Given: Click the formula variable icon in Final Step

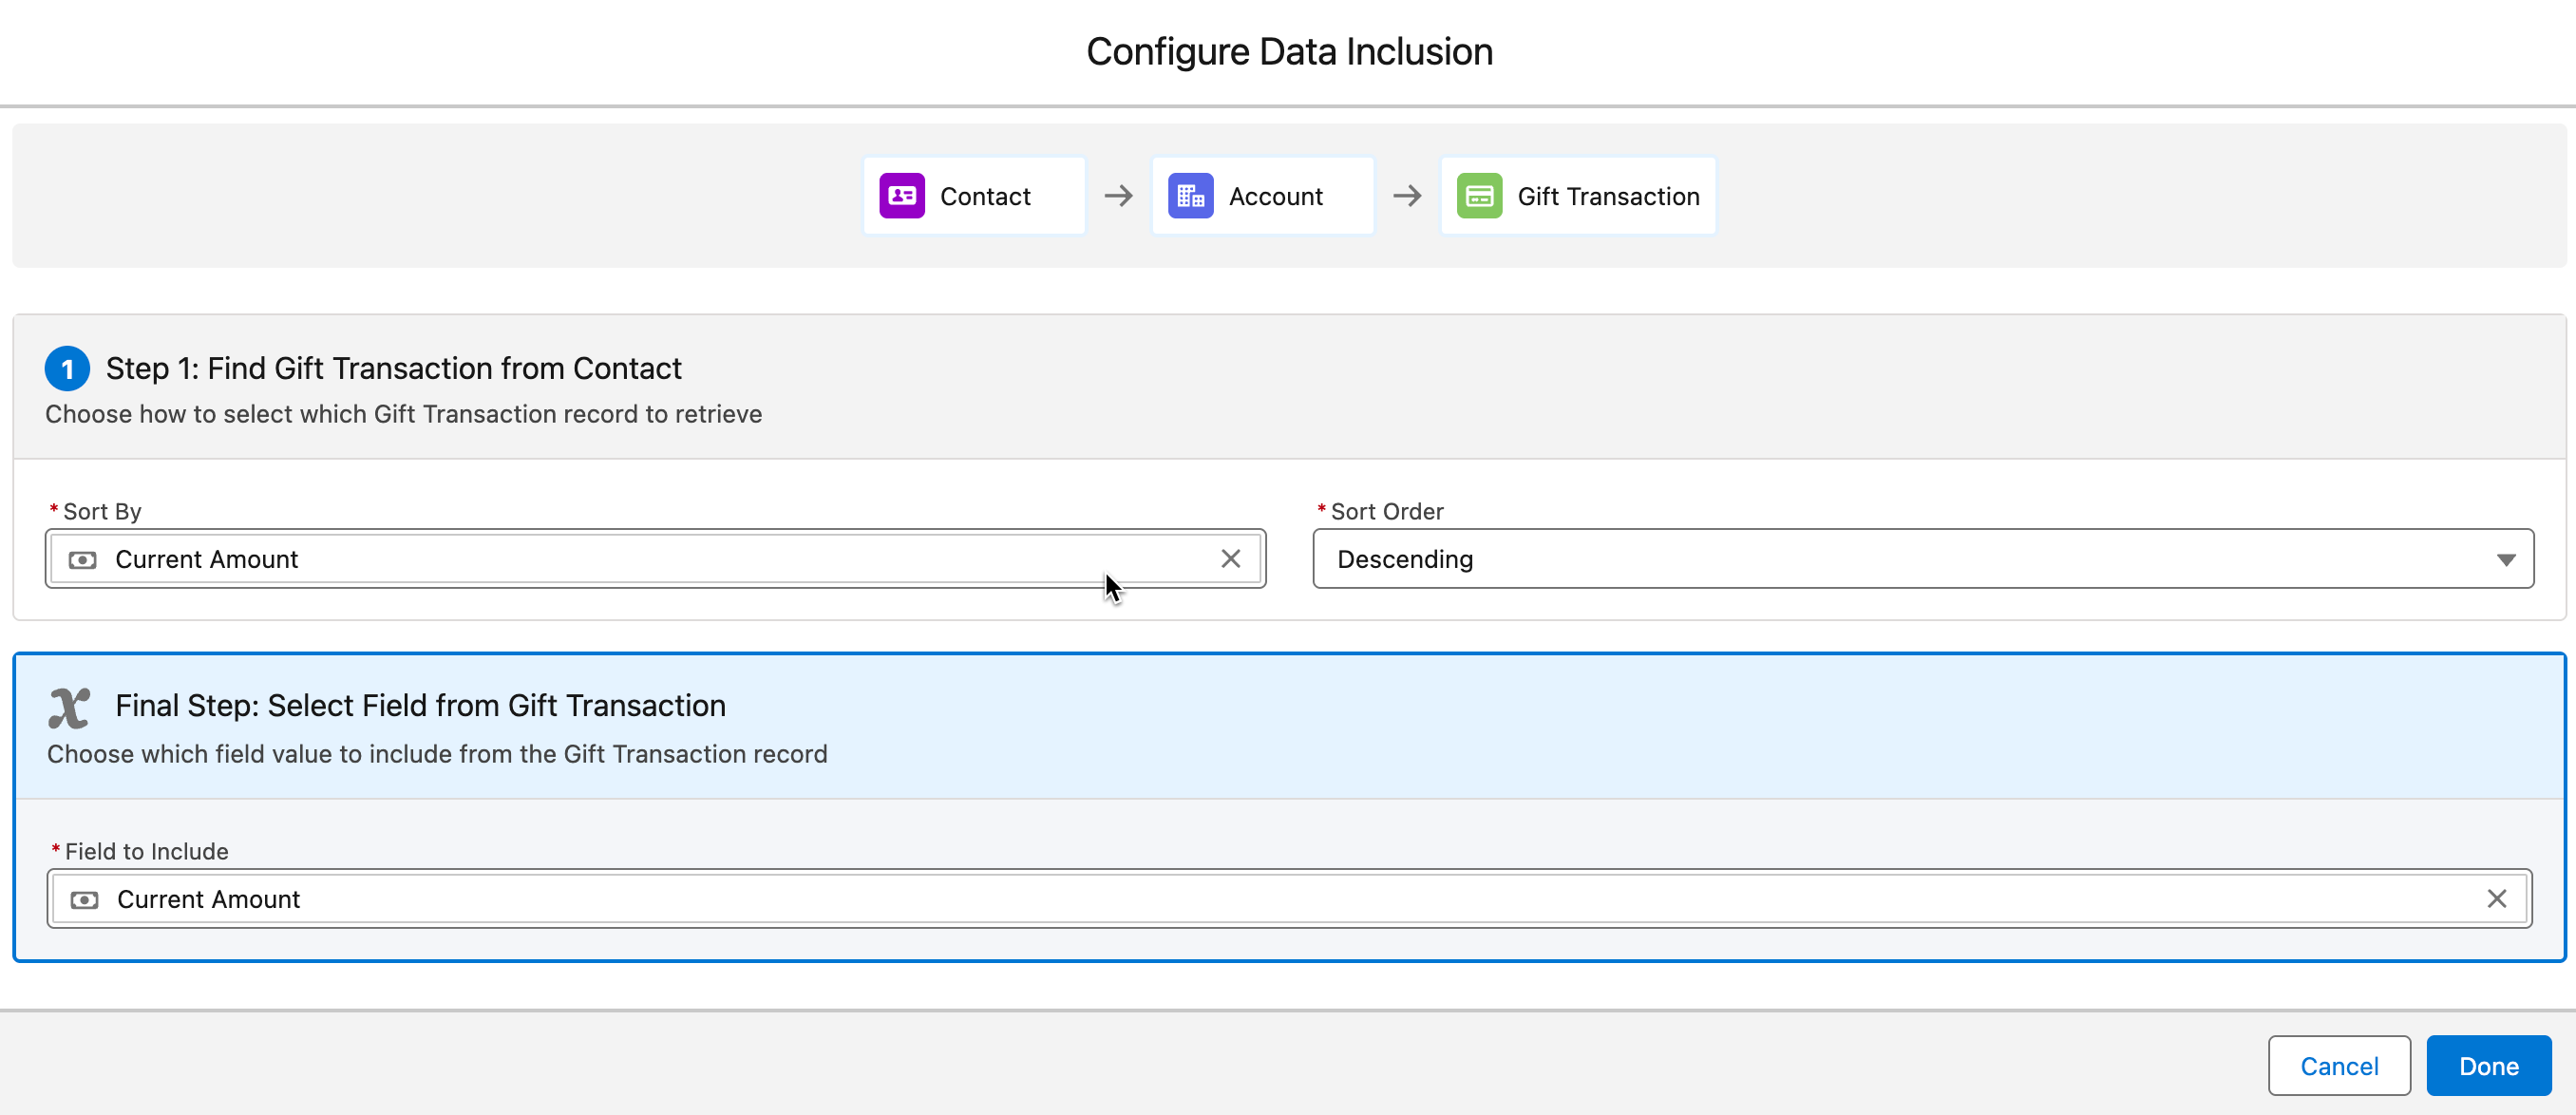Looking at the screenshot, I should click(69, 708).
